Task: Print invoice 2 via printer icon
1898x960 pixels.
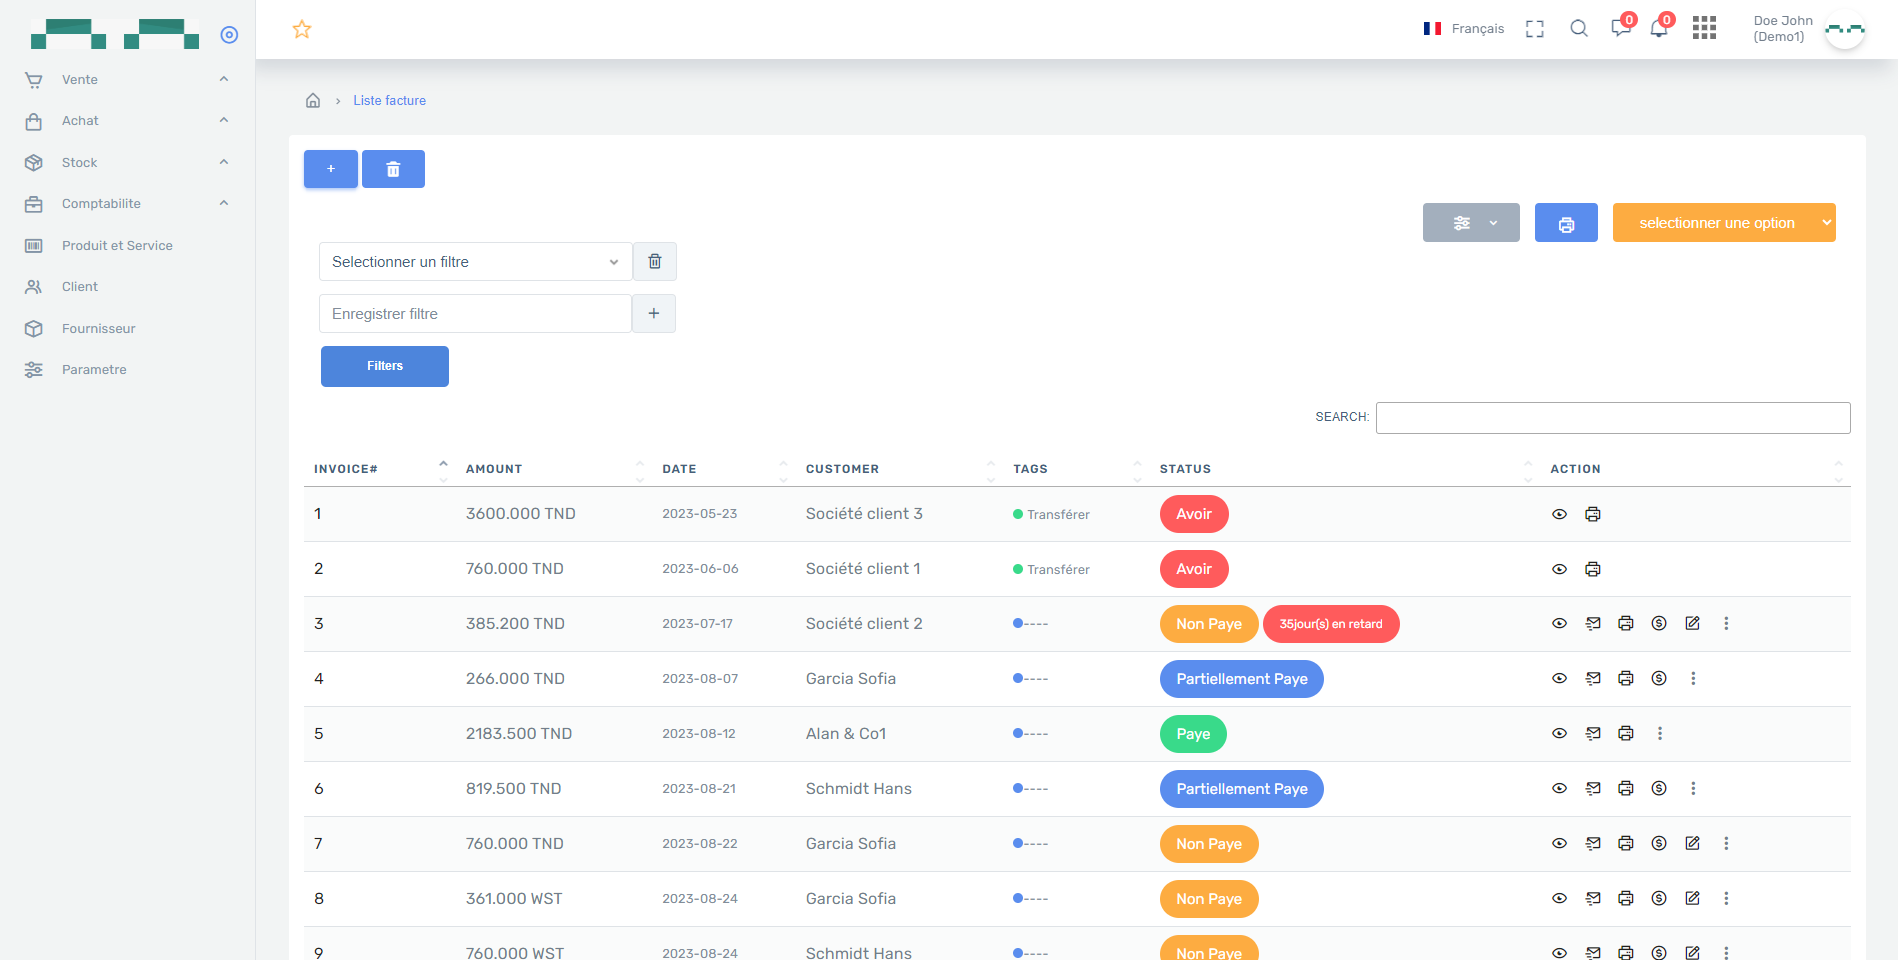Action: point(1593,569)
